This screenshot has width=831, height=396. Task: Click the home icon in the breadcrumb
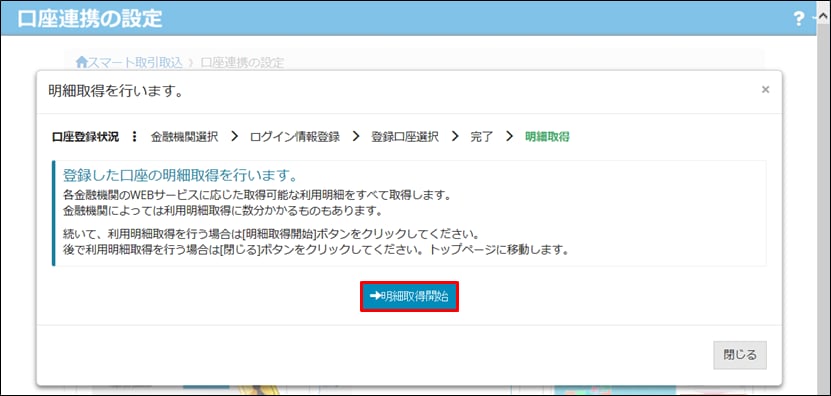coord(81,63)
